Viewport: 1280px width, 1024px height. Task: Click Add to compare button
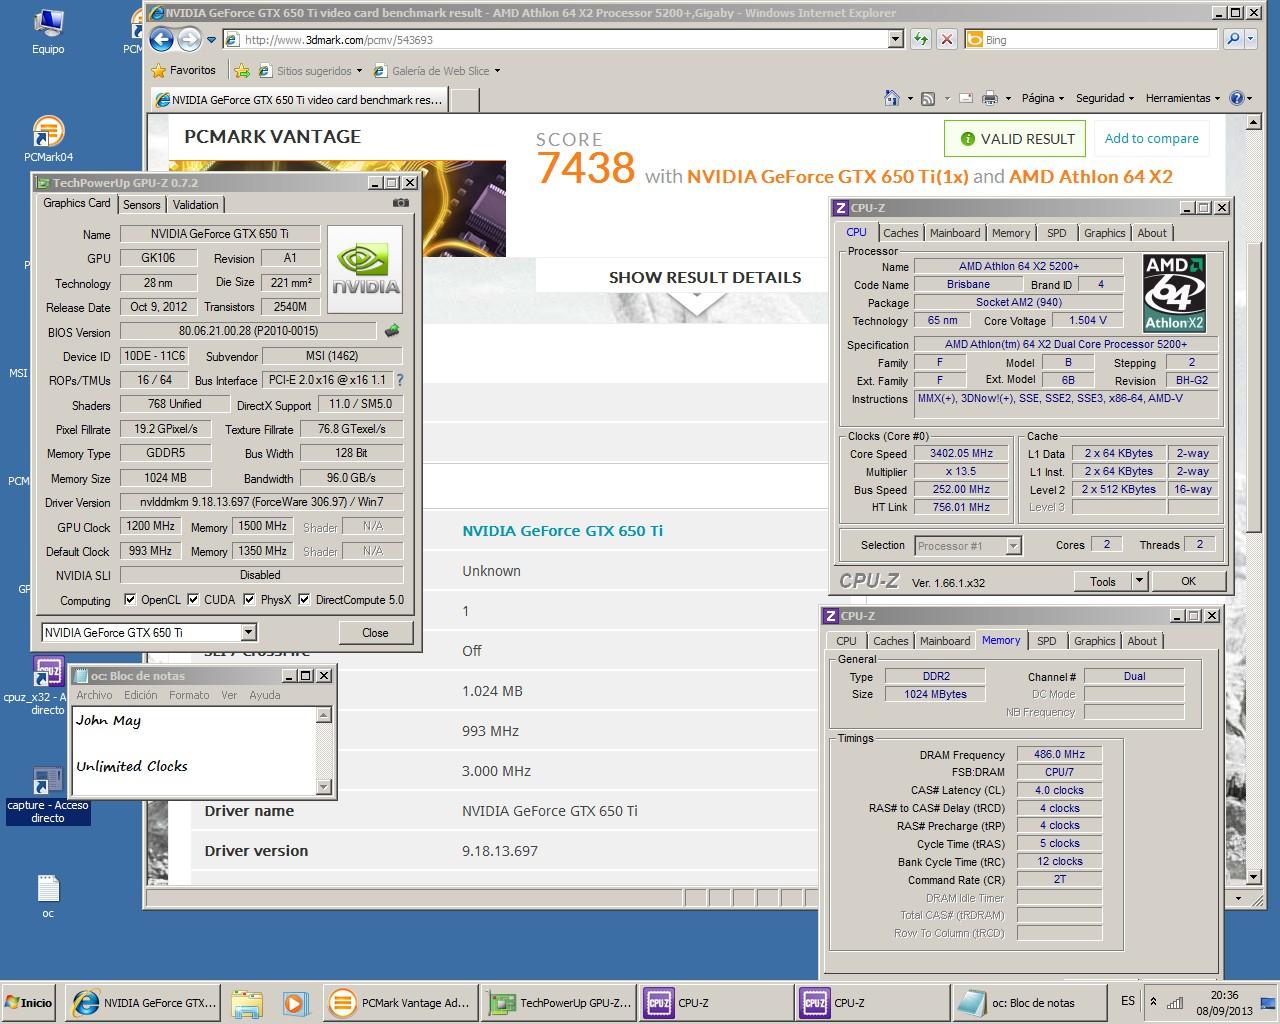(x=1151, y=139)
